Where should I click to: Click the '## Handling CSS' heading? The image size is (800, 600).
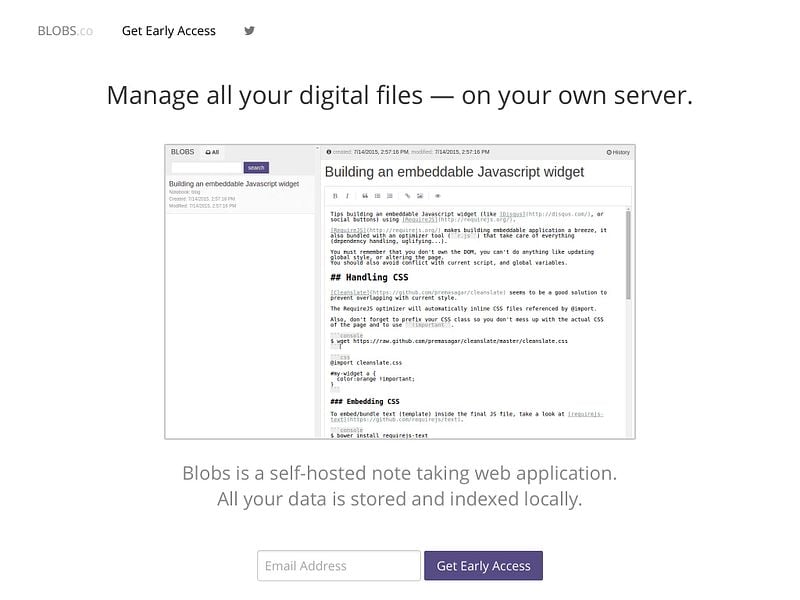(x=369, y=278)
